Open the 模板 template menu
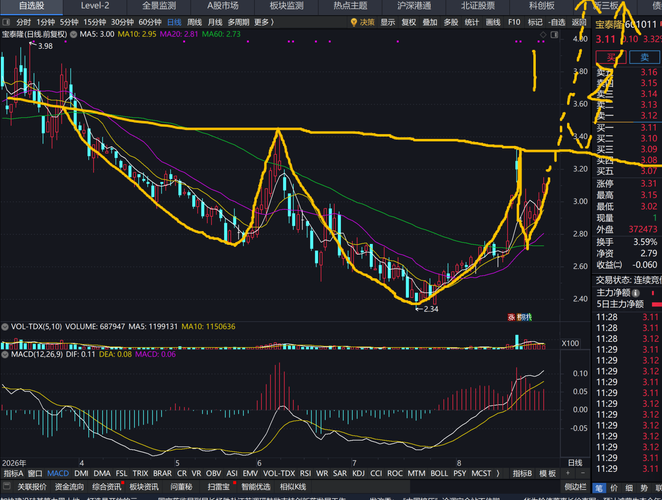Screen dimensions: 662x500 pyautogui.click(x=548, y=473)
